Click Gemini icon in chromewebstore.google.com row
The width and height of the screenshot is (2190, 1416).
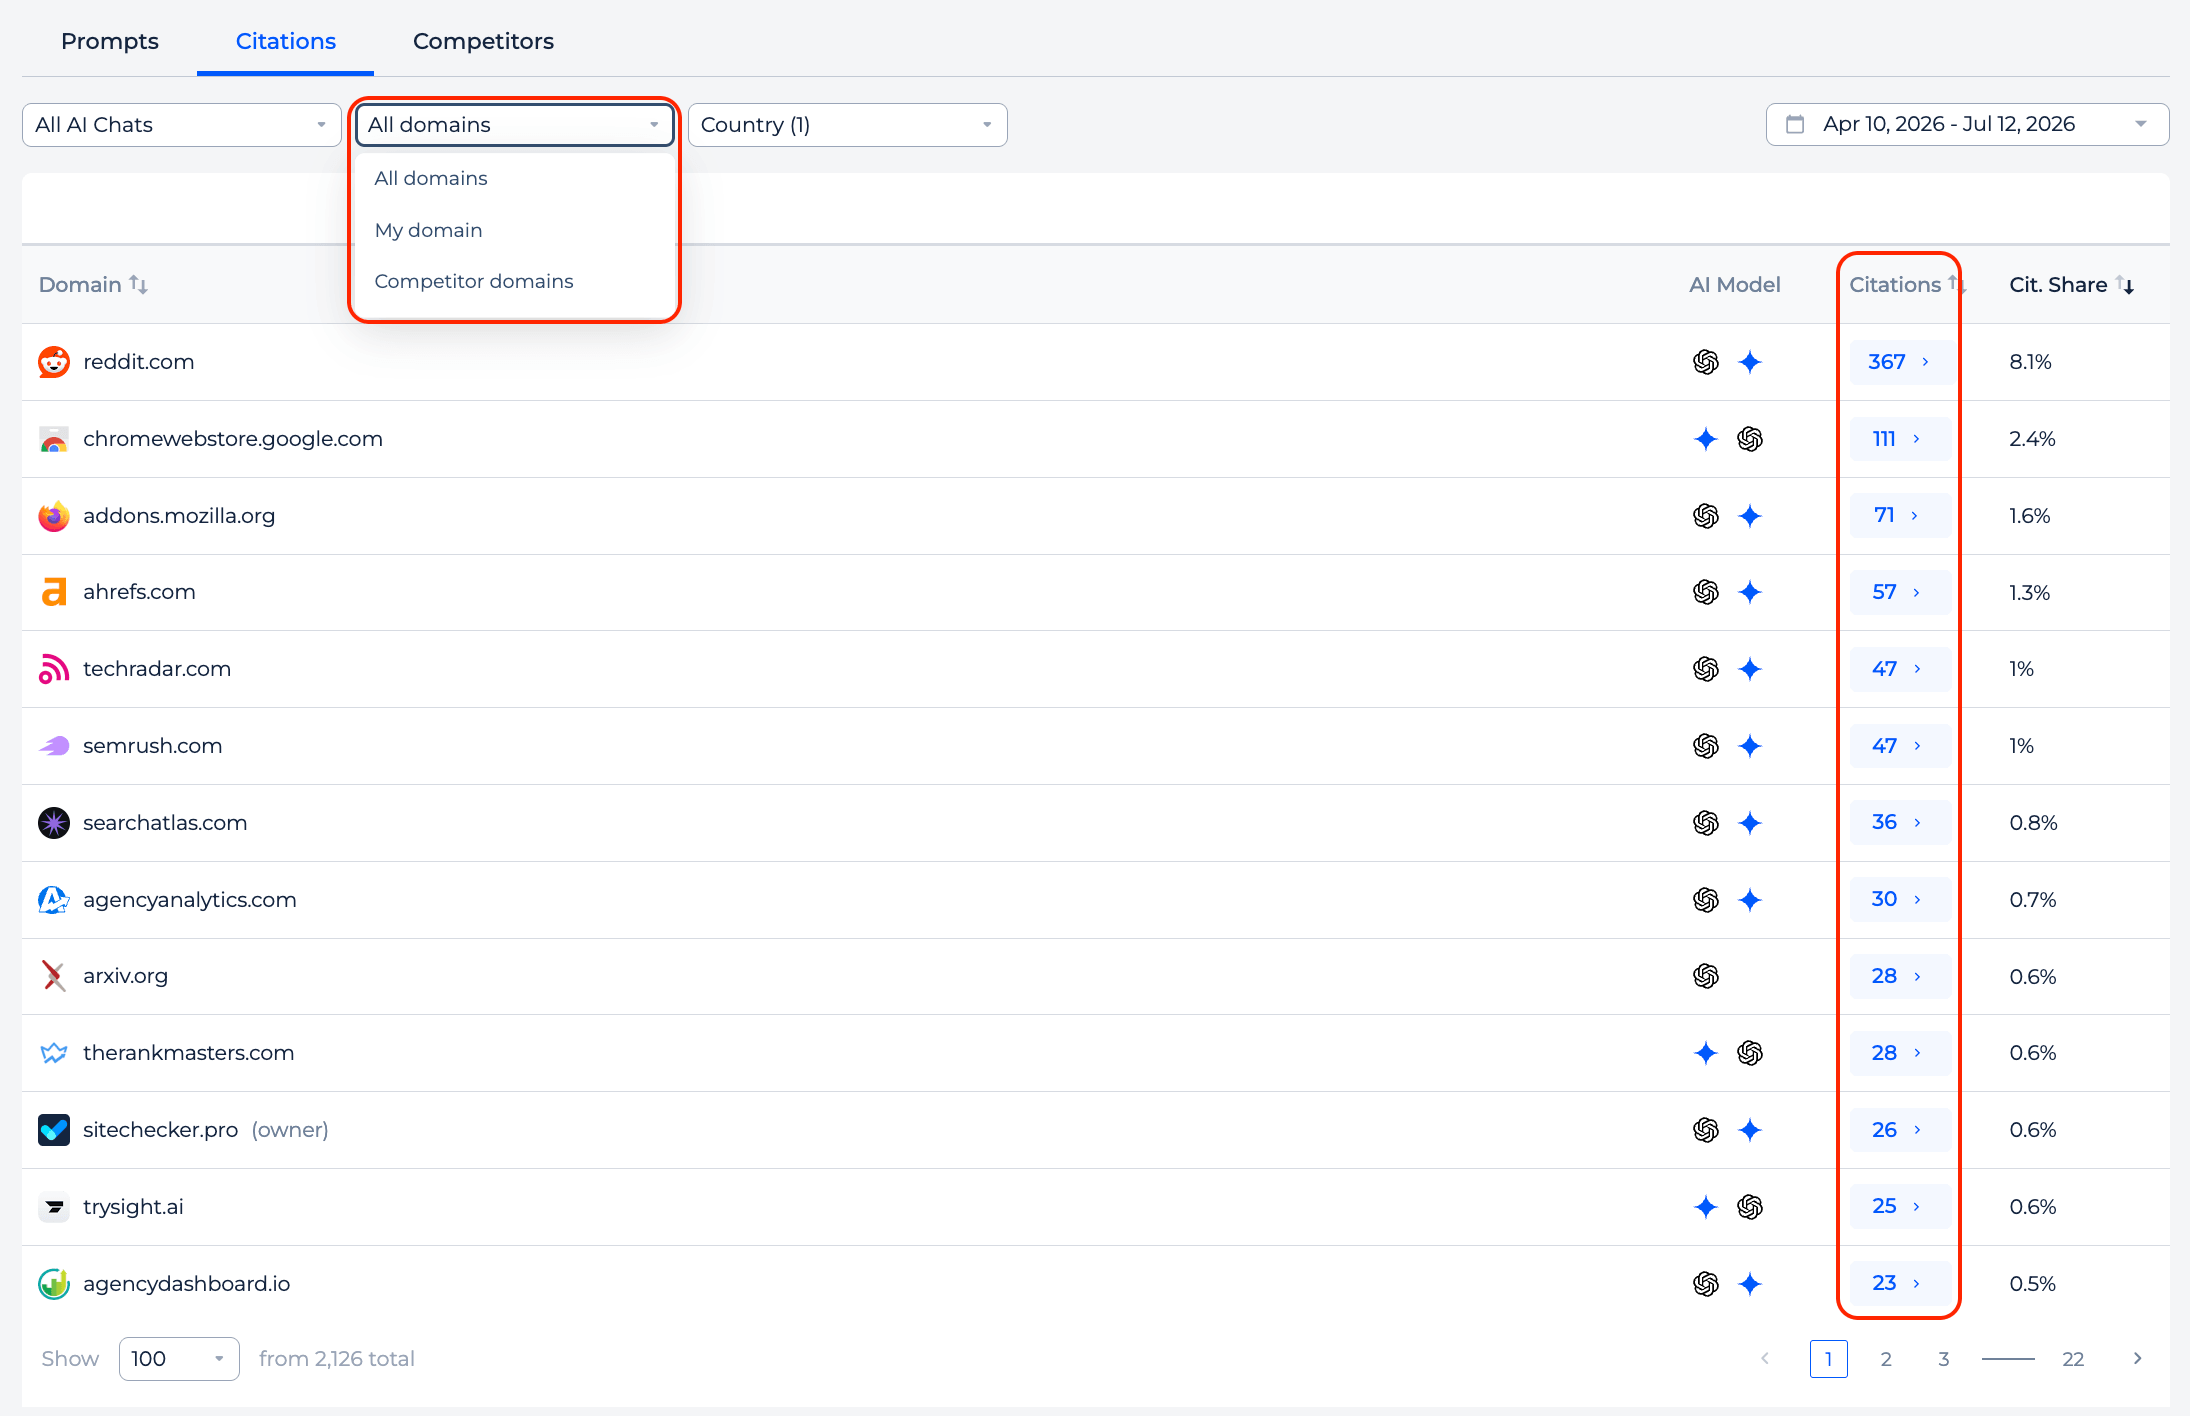1706,439
